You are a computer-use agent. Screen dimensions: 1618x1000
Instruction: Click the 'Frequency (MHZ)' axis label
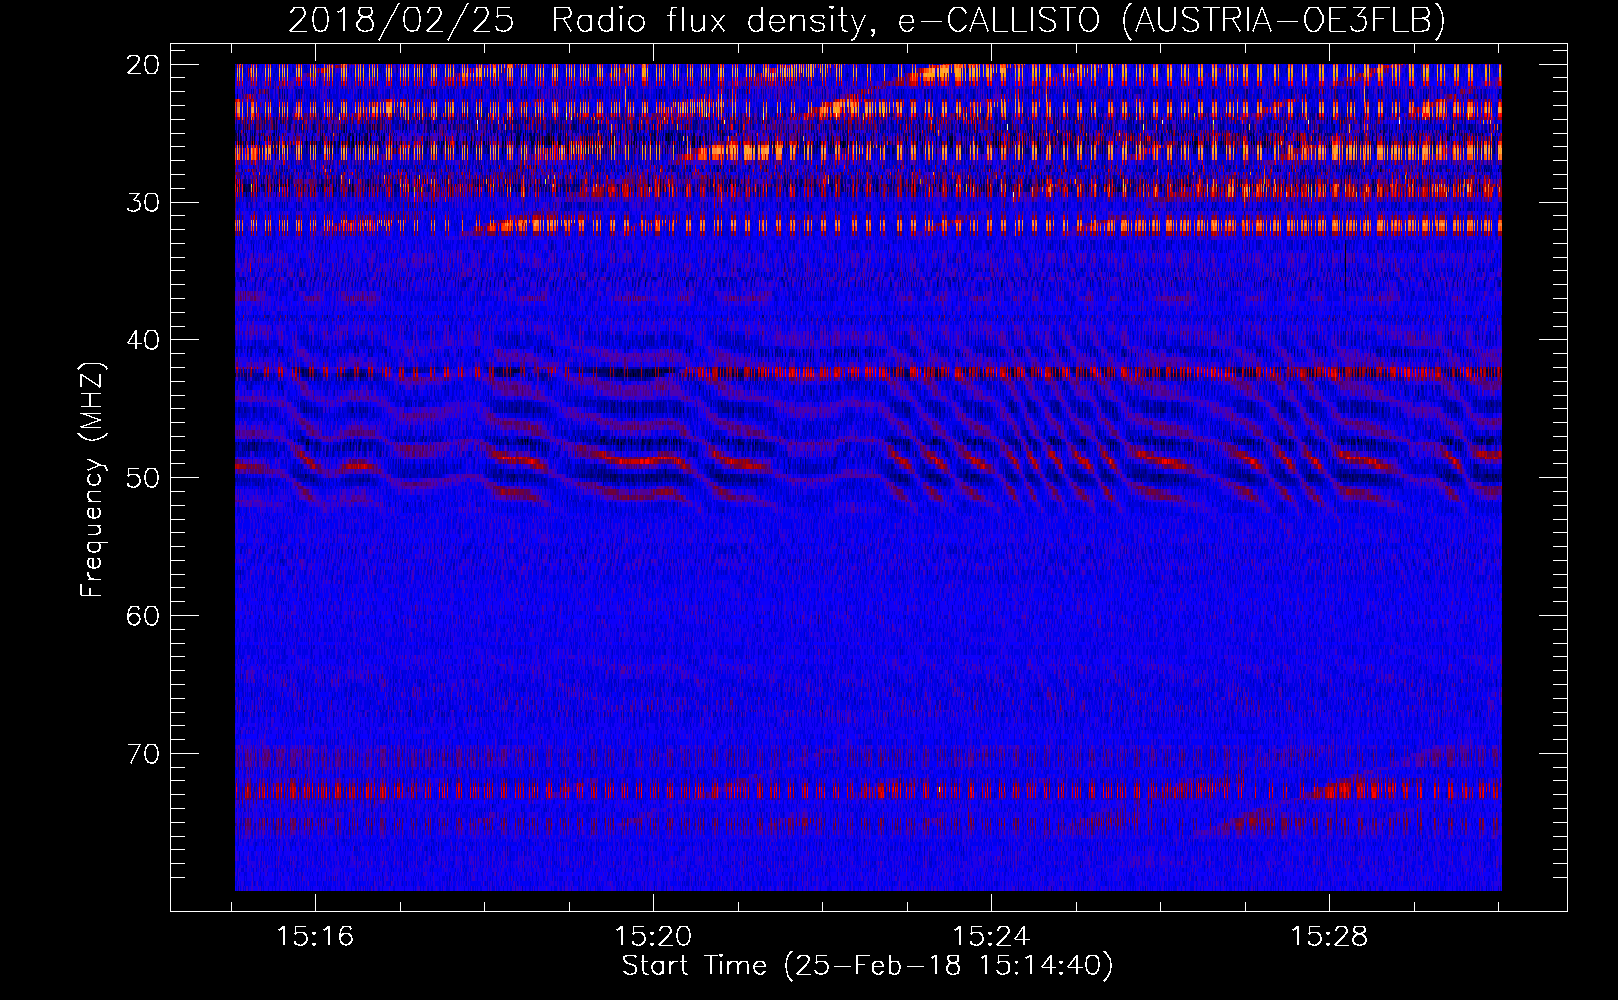pos(92,480)
